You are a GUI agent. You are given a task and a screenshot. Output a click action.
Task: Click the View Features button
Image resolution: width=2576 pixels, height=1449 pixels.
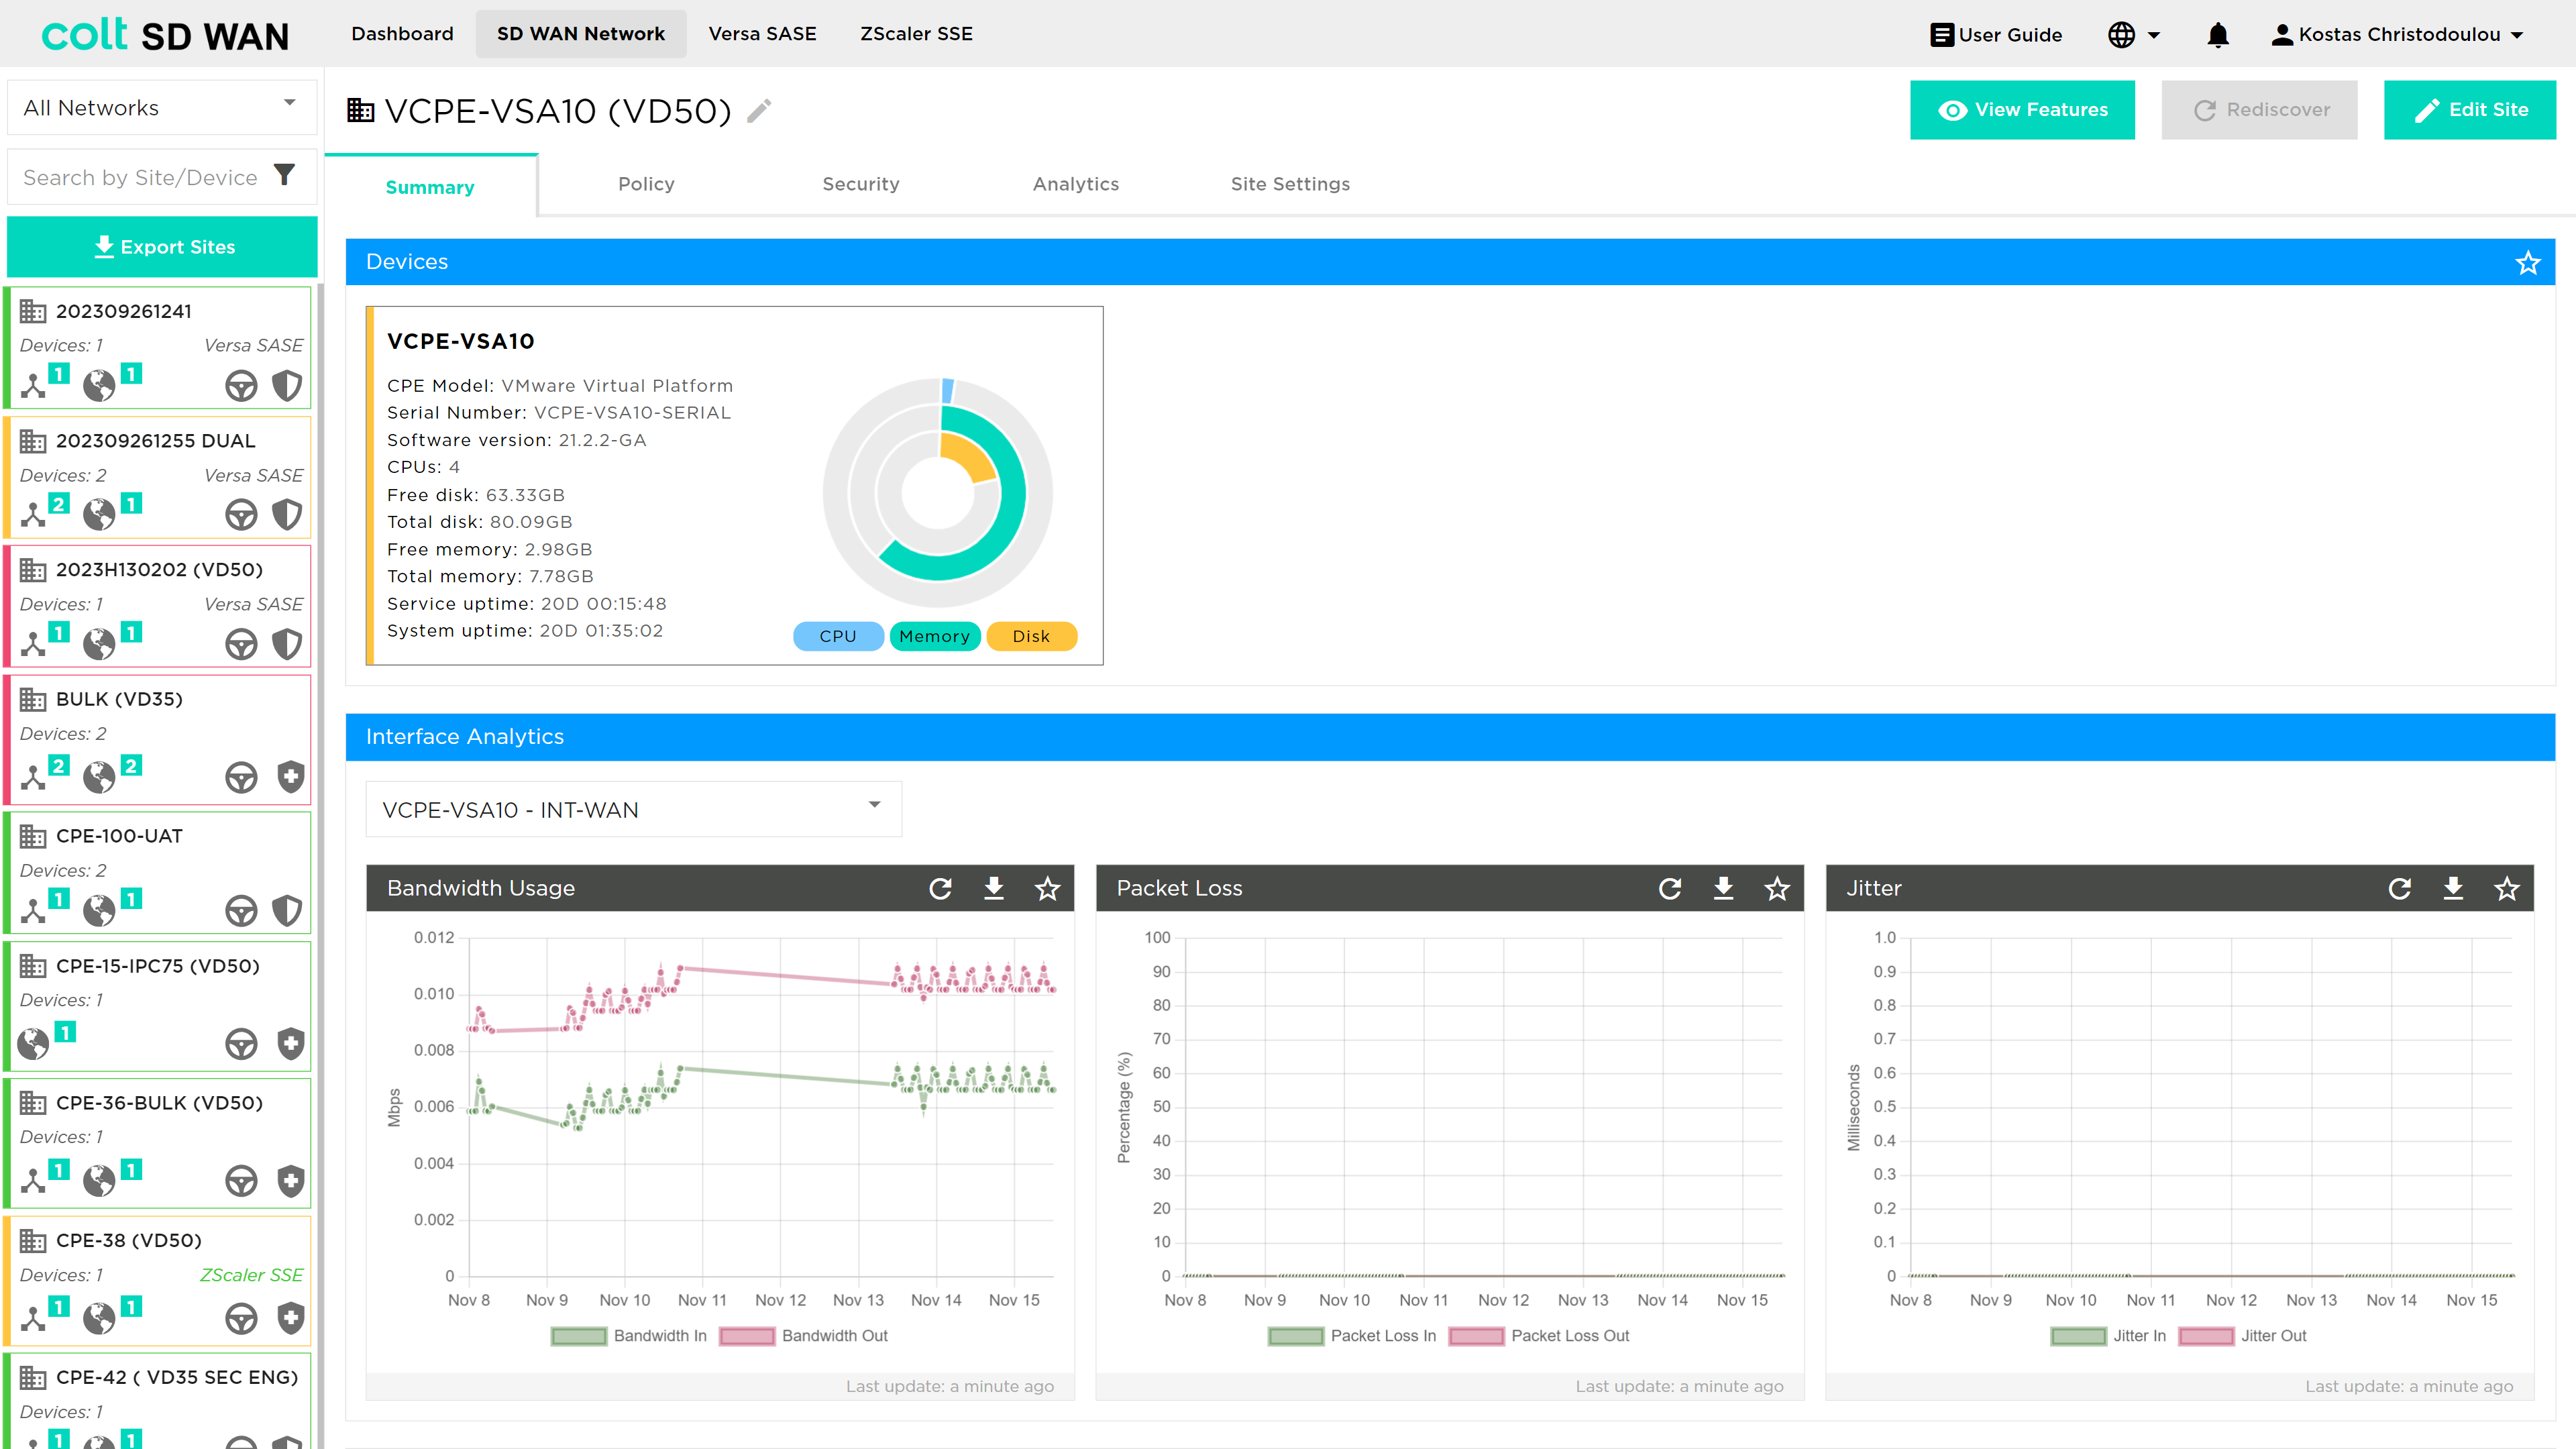coord(2022,110)
